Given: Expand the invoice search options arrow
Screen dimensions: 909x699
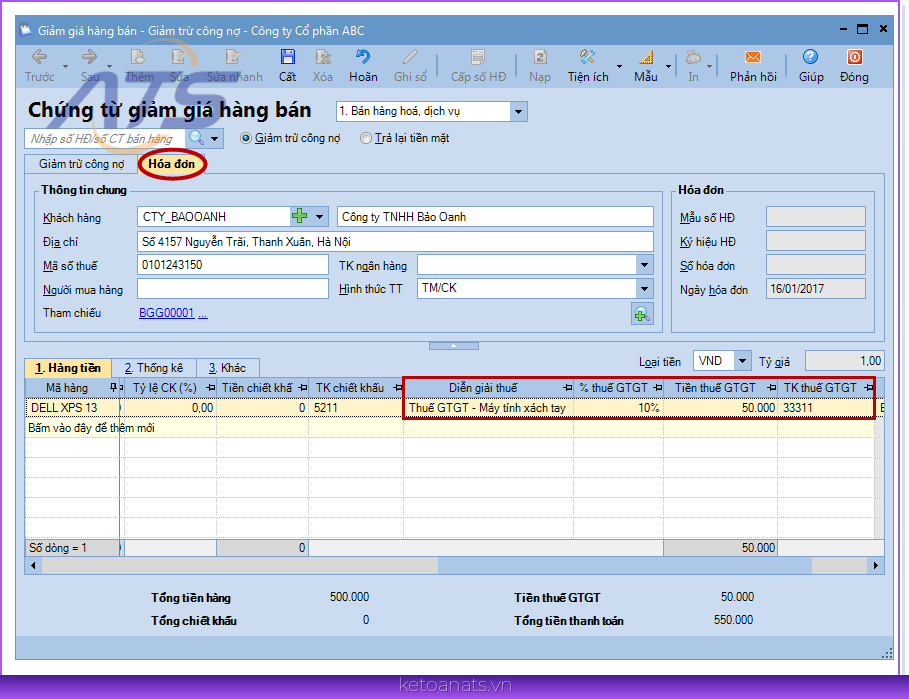Looking at the screenshot, I should coord(215,139).
